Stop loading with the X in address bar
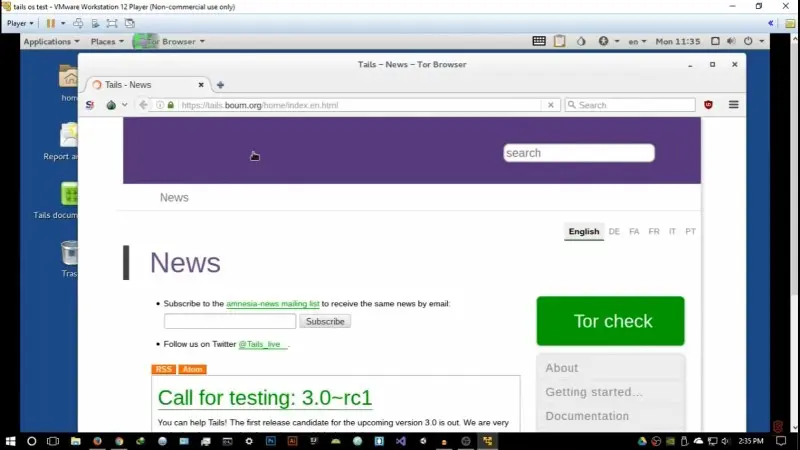800x450 pixels. tap(551, 105)
